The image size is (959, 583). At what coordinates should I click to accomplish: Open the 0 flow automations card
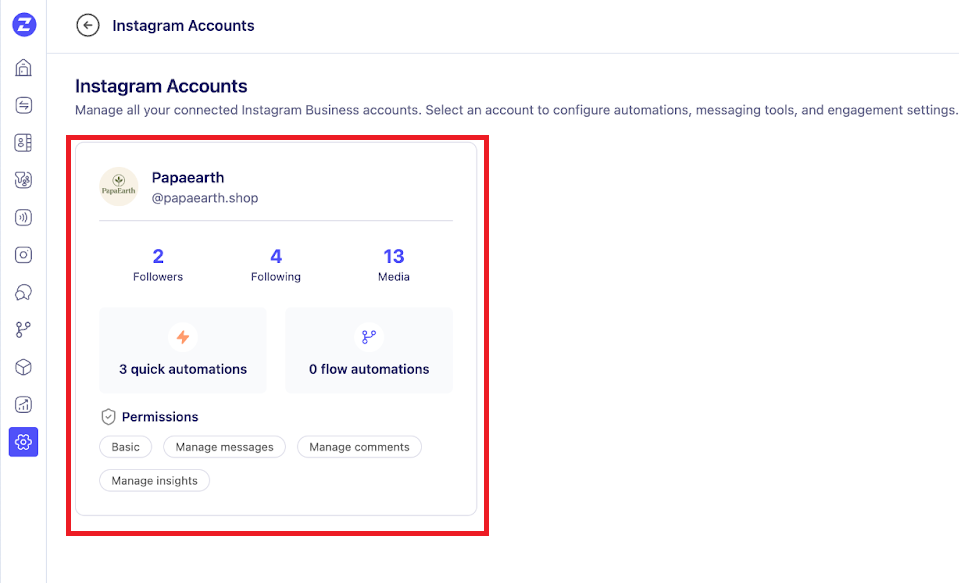point(369,350)
